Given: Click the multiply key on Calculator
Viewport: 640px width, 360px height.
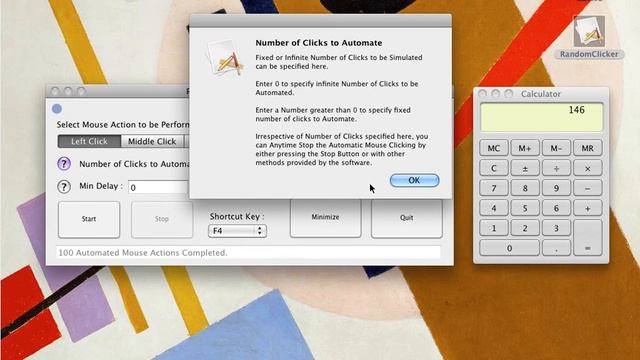Looking at the screenshot, I should tap(587, 168).
